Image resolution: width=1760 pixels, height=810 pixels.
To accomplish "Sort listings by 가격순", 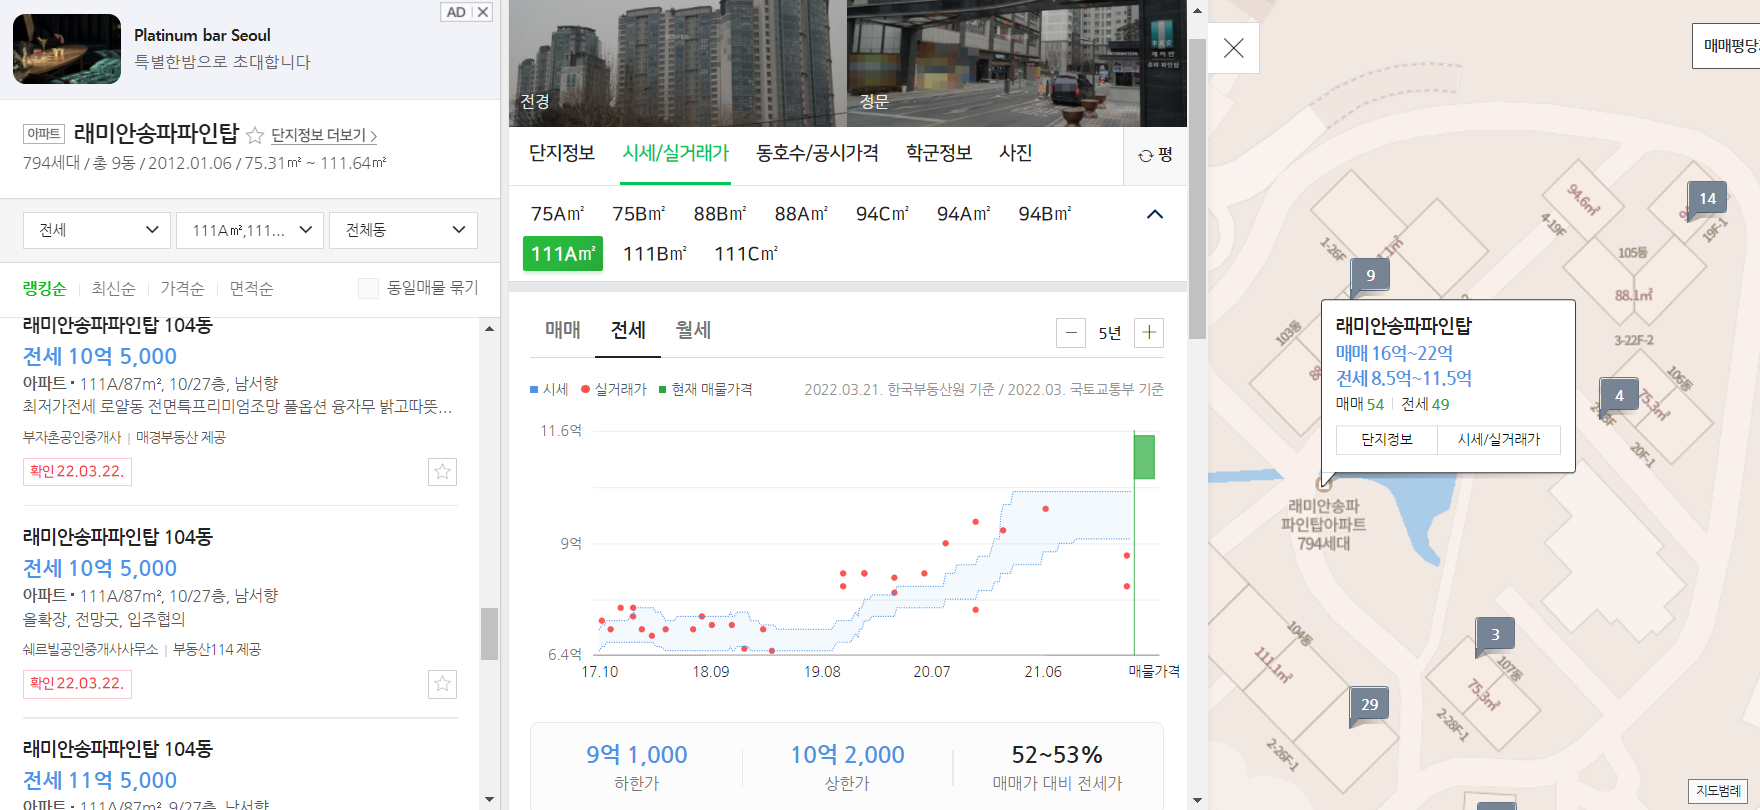I will pos(182,288).
